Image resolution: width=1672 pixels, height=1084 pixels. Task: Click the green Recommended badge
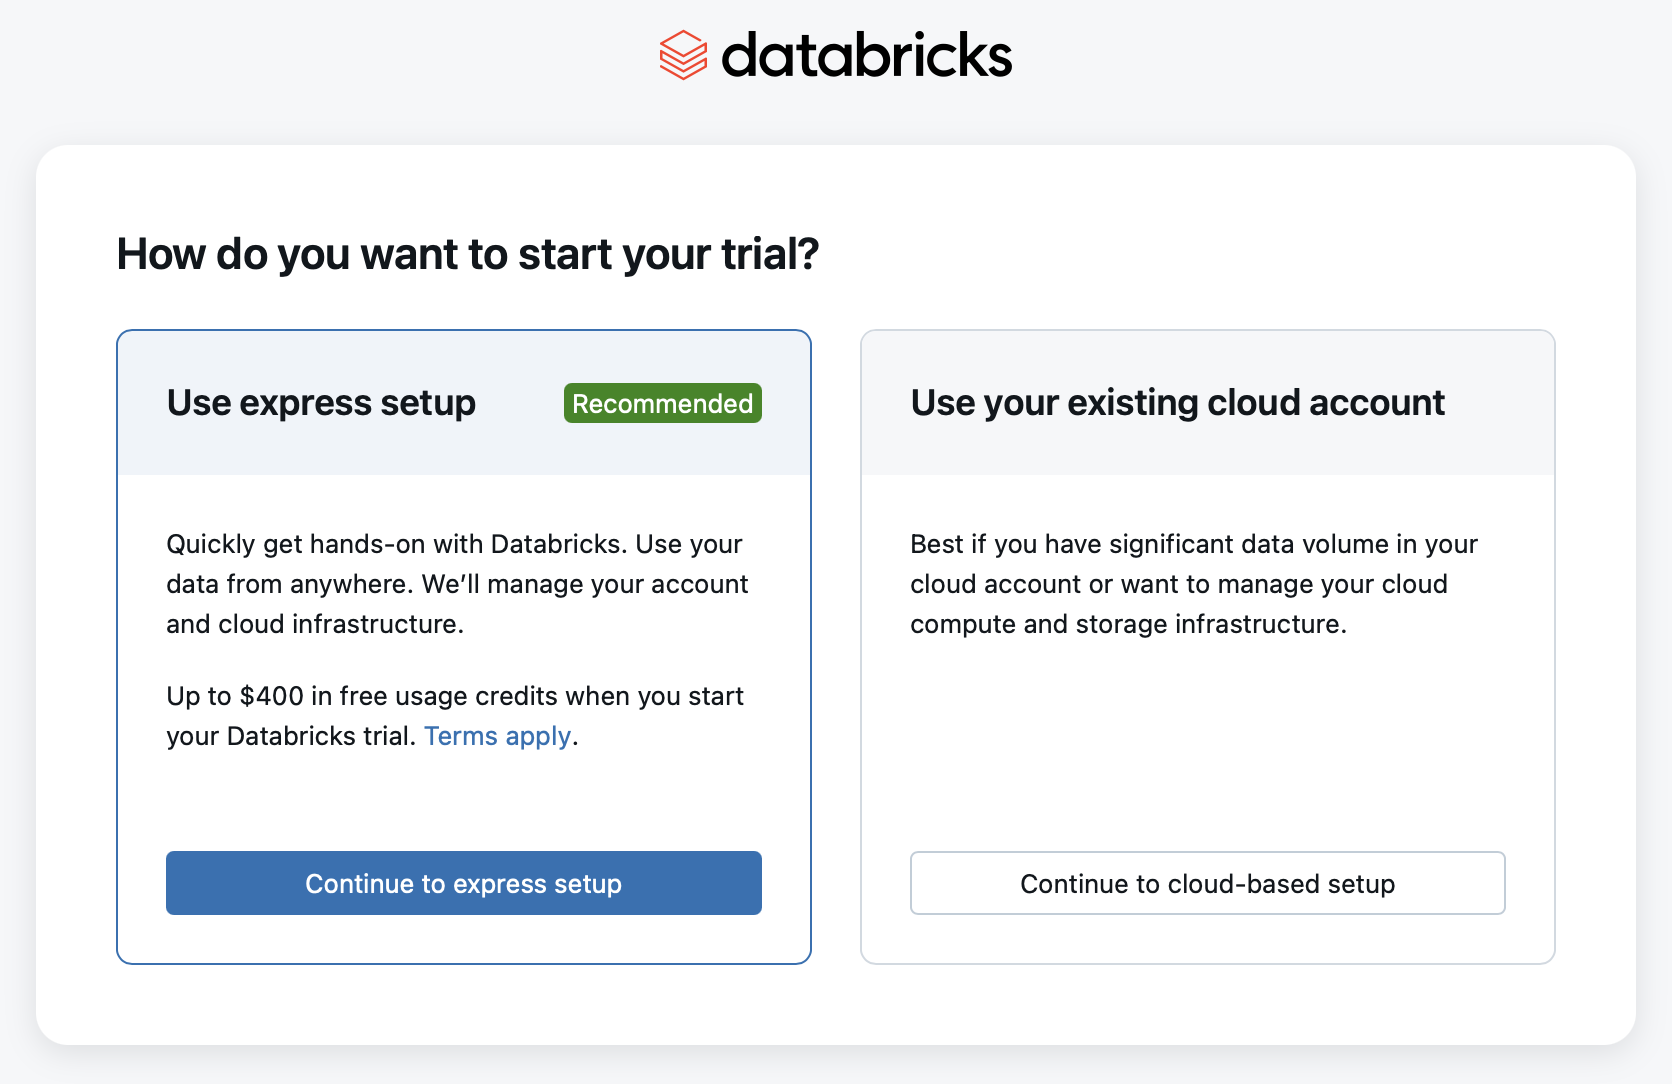[x=662, y=403]
